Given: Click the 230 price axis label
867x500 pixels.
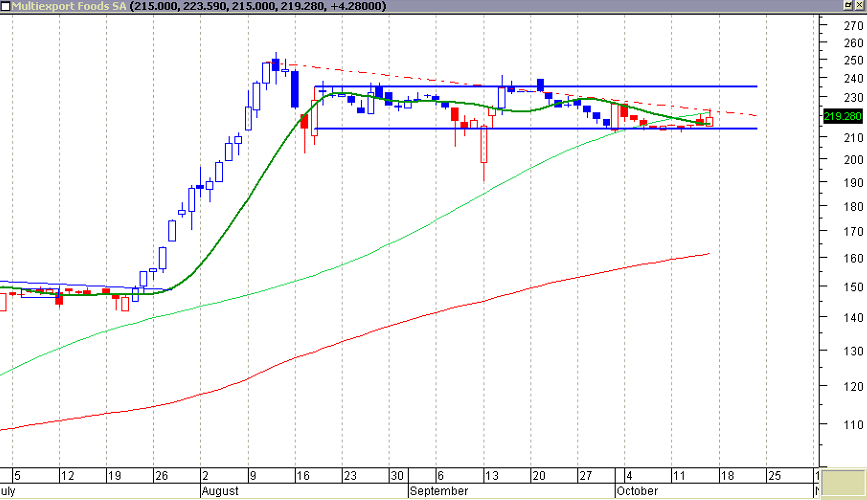Looking at the screenshot, I should point(854,97).
